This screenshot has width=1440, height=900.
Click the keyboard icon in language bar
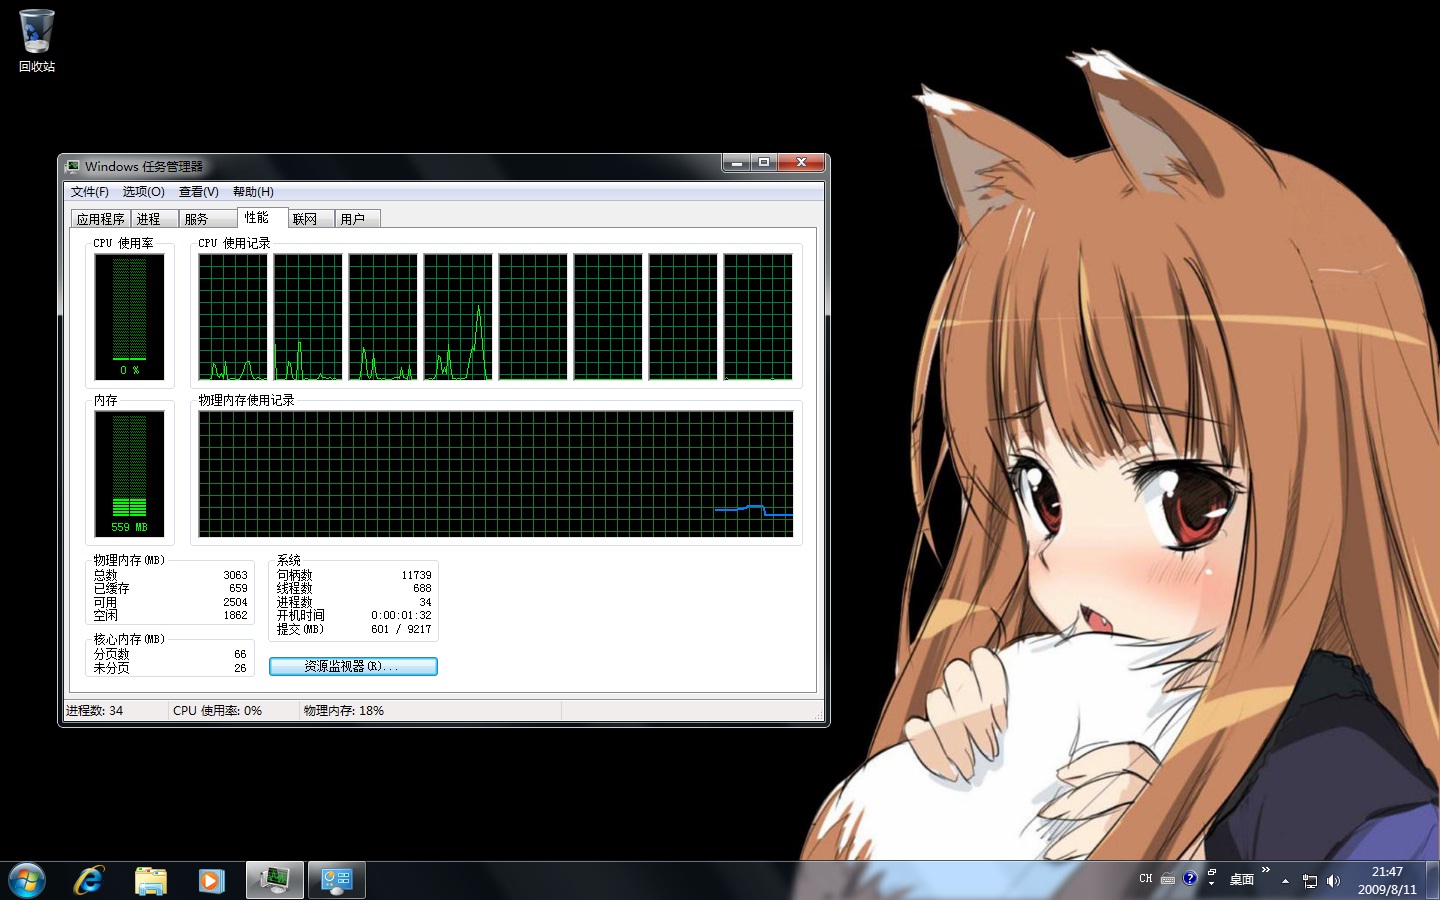(1168, 879)
